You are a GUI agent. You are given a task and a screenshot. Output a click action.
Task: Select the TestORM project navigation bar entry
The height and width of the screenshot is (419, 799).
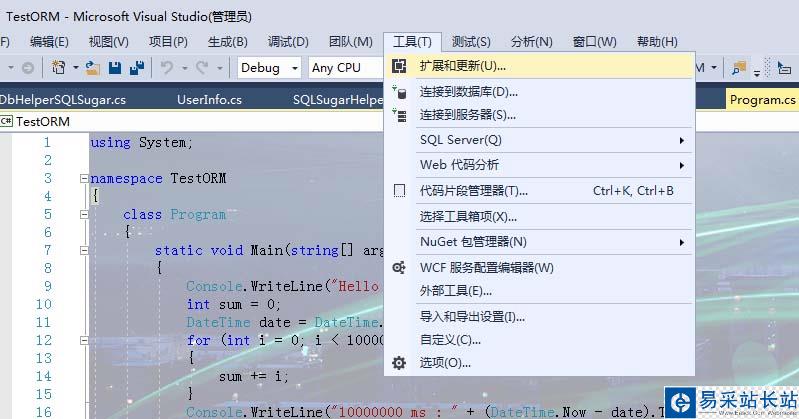pos(43,121)
